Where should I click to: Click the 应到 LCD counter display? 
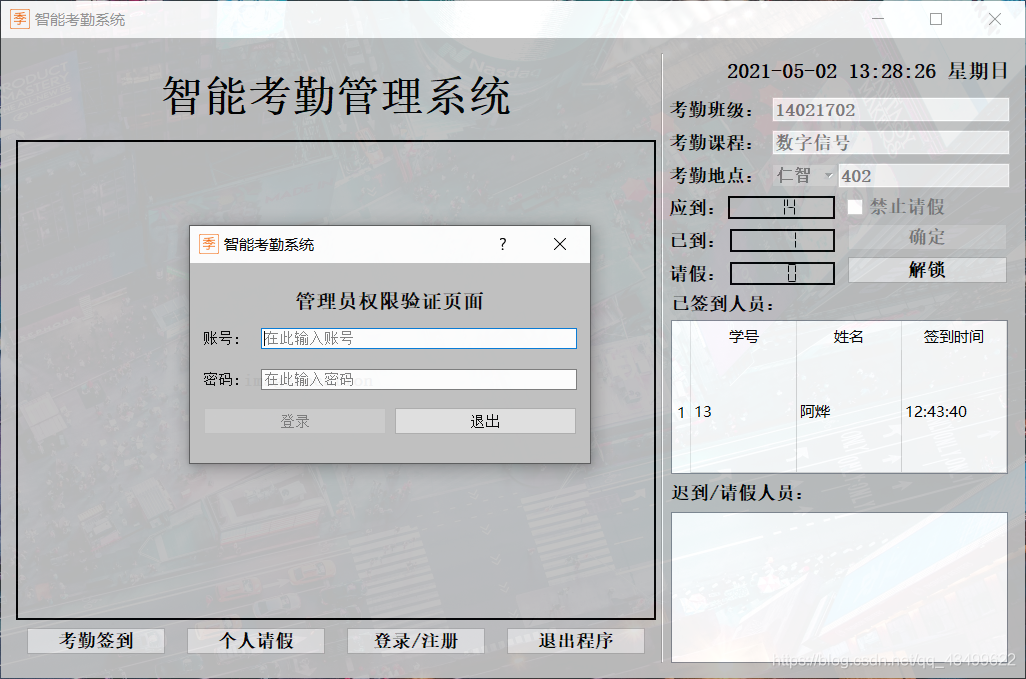coord(781,208)
